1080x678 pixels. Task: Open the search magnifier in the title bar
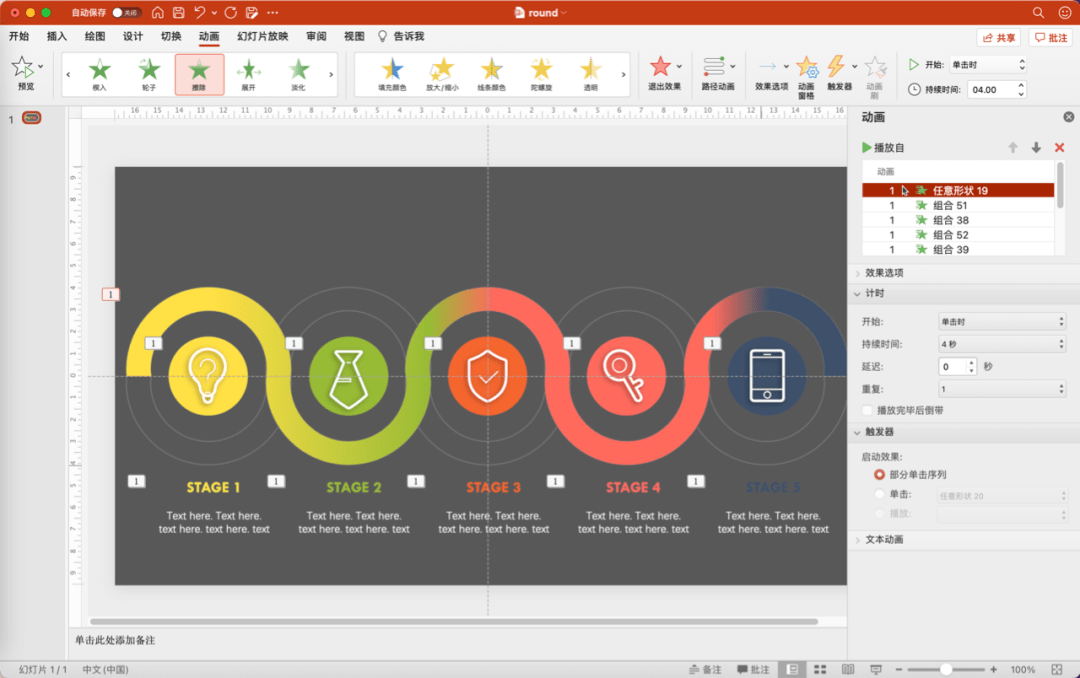(x=1038, y=12)
